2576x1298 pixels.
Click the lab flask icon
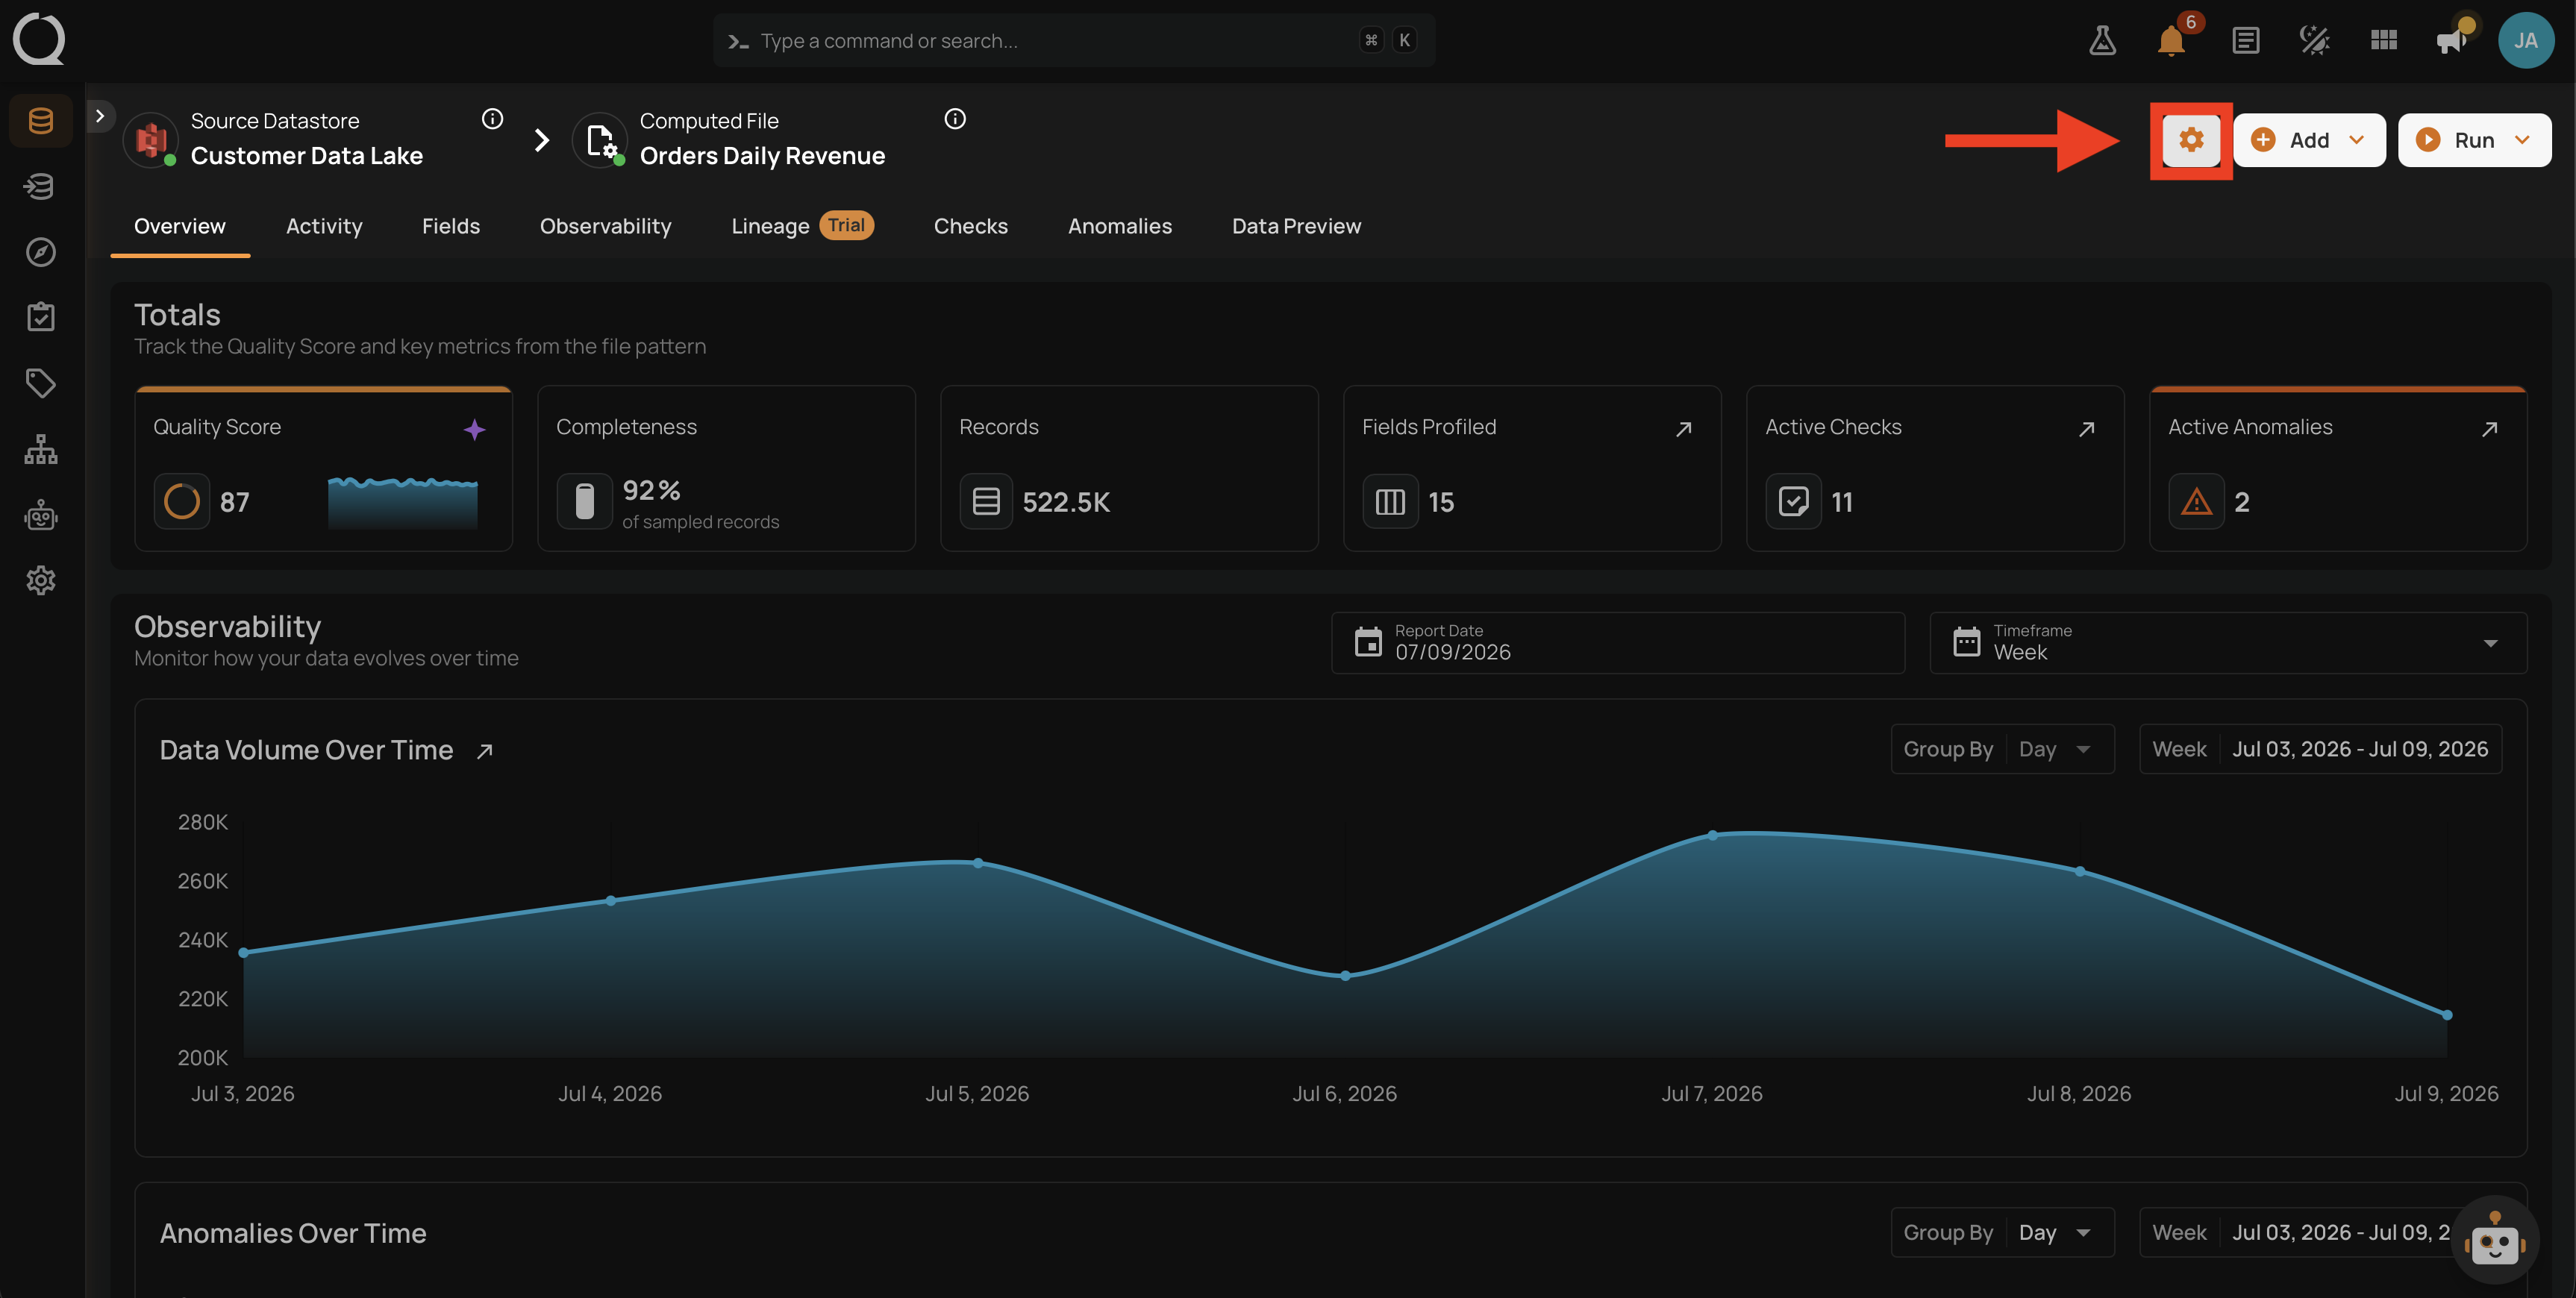pos(2102,41)
